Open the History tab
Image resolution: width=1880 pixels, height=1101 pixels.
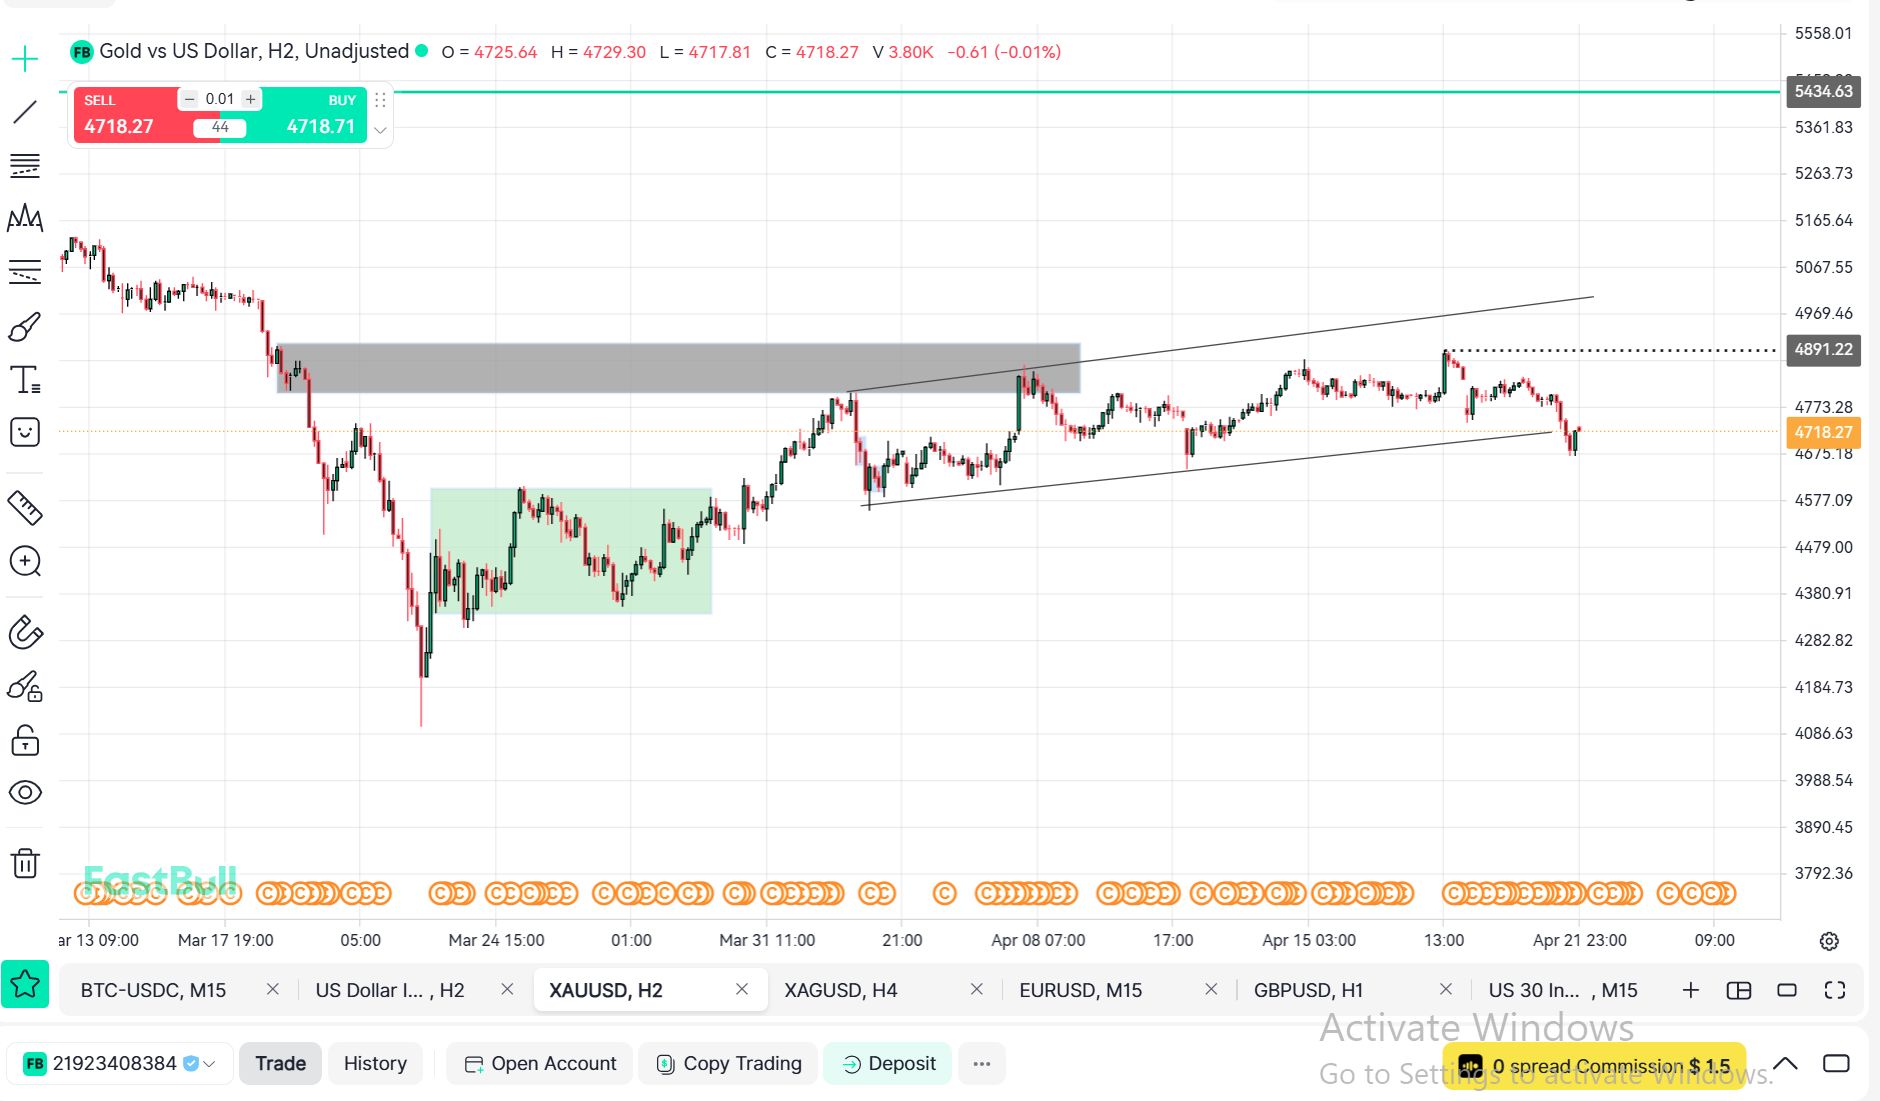(x=375, y=1064)
